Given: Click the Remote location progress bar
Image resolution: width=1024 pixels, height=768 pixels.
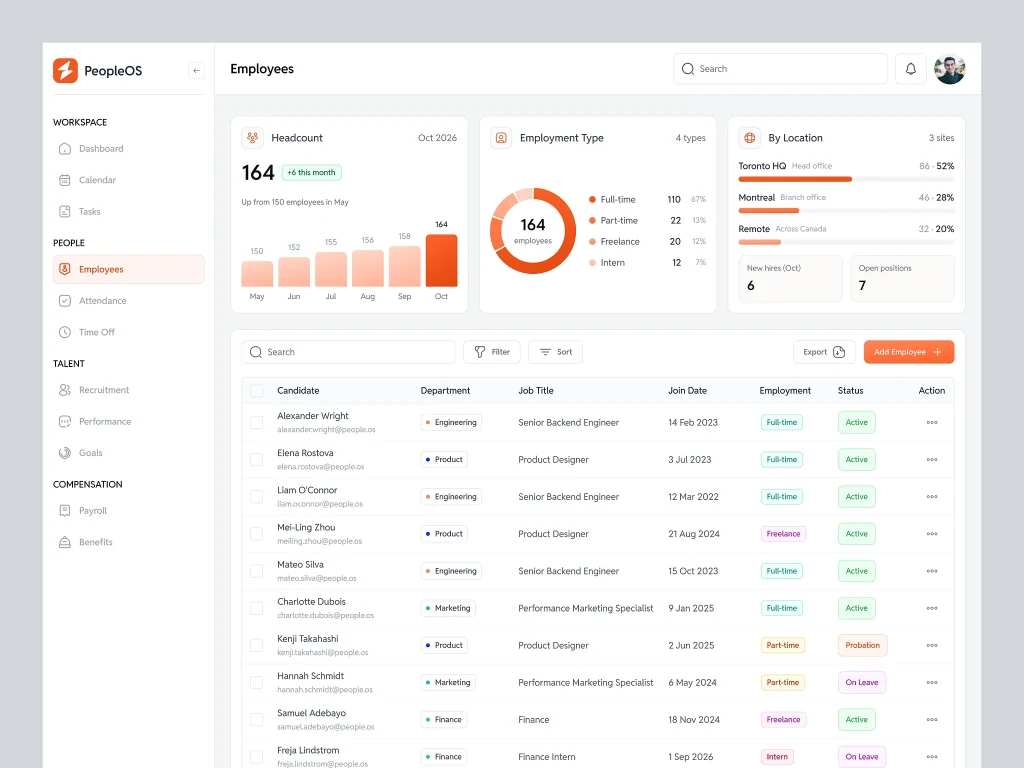Looking at the screenshot, I should click(846, 242).
